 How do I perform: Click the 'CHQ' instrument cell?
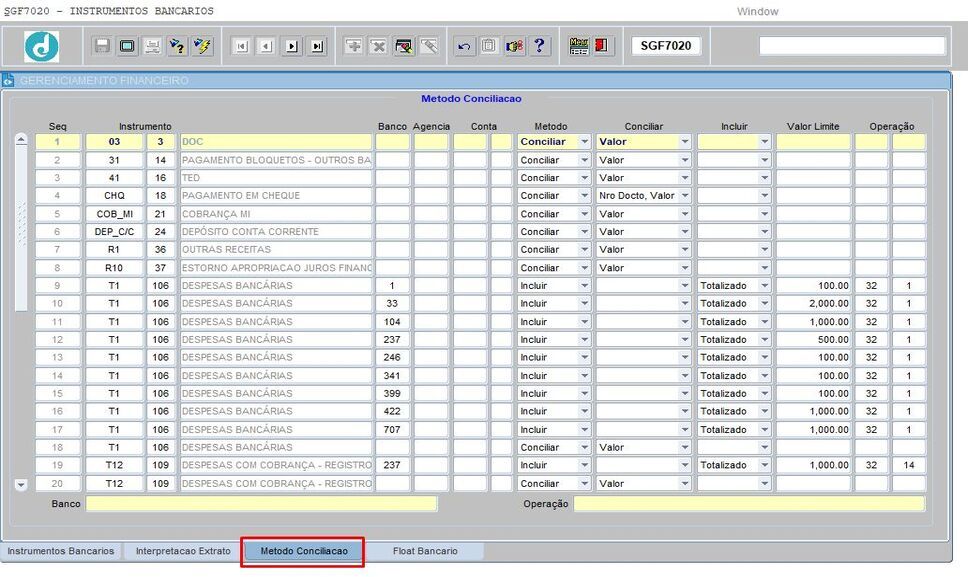point(114,196)
